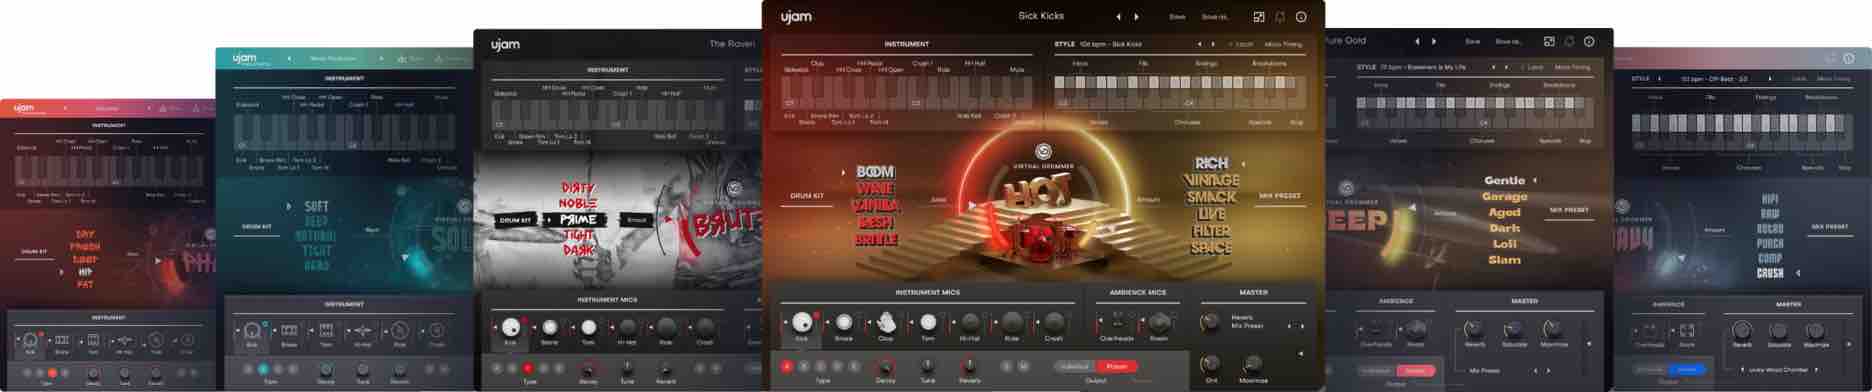Switch output to Individual
1872x392 pixels.
(1075, 367)
